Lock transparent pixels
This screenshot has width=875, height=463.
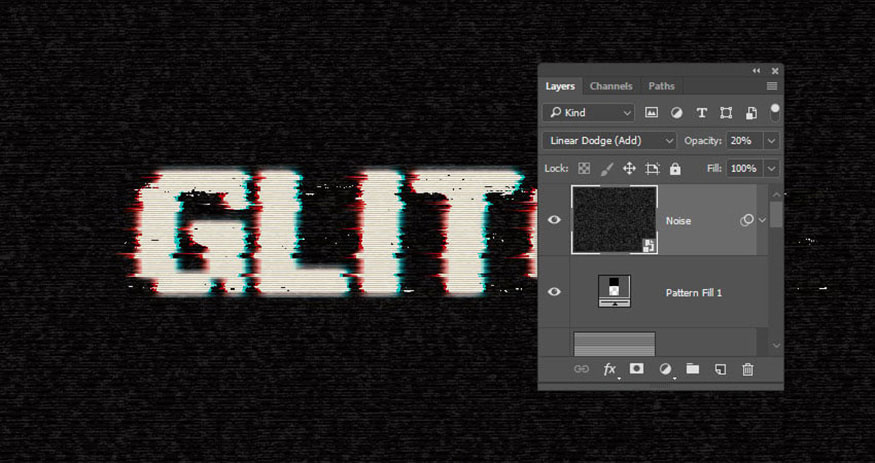click(584, 168)
